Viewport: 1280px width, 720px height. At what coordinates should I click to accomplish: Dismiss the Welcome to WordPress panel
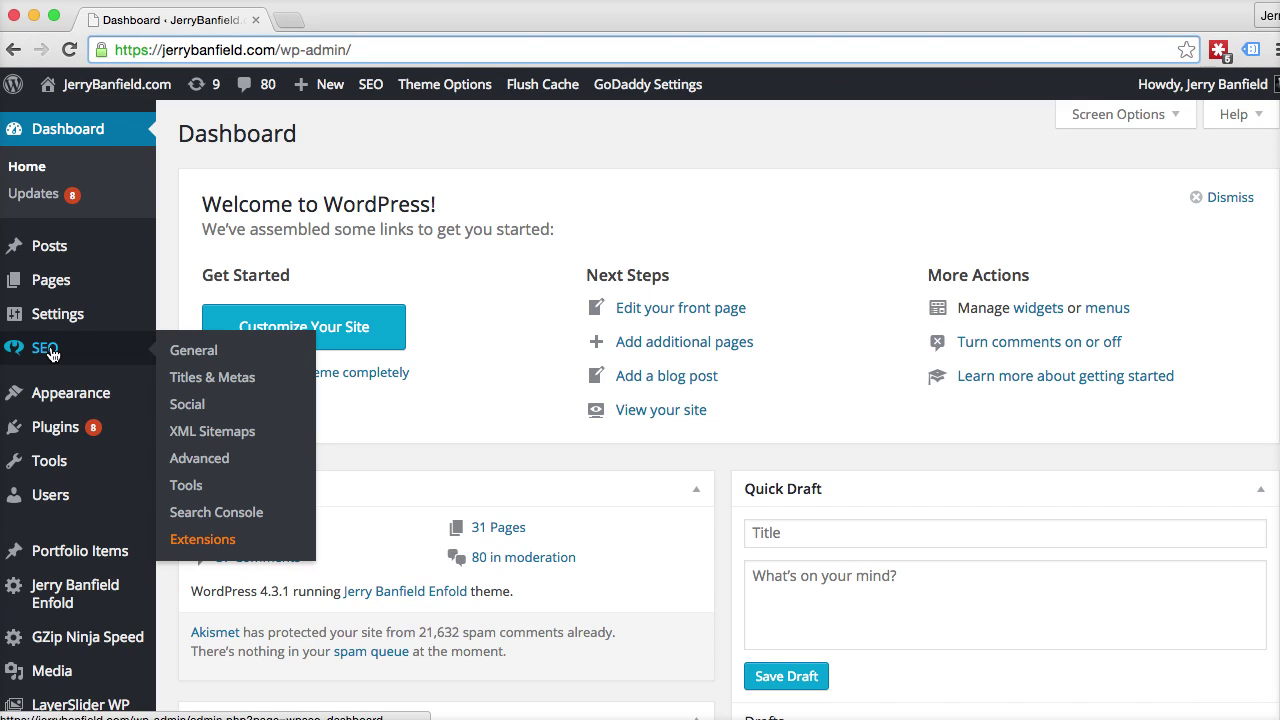1221,197
